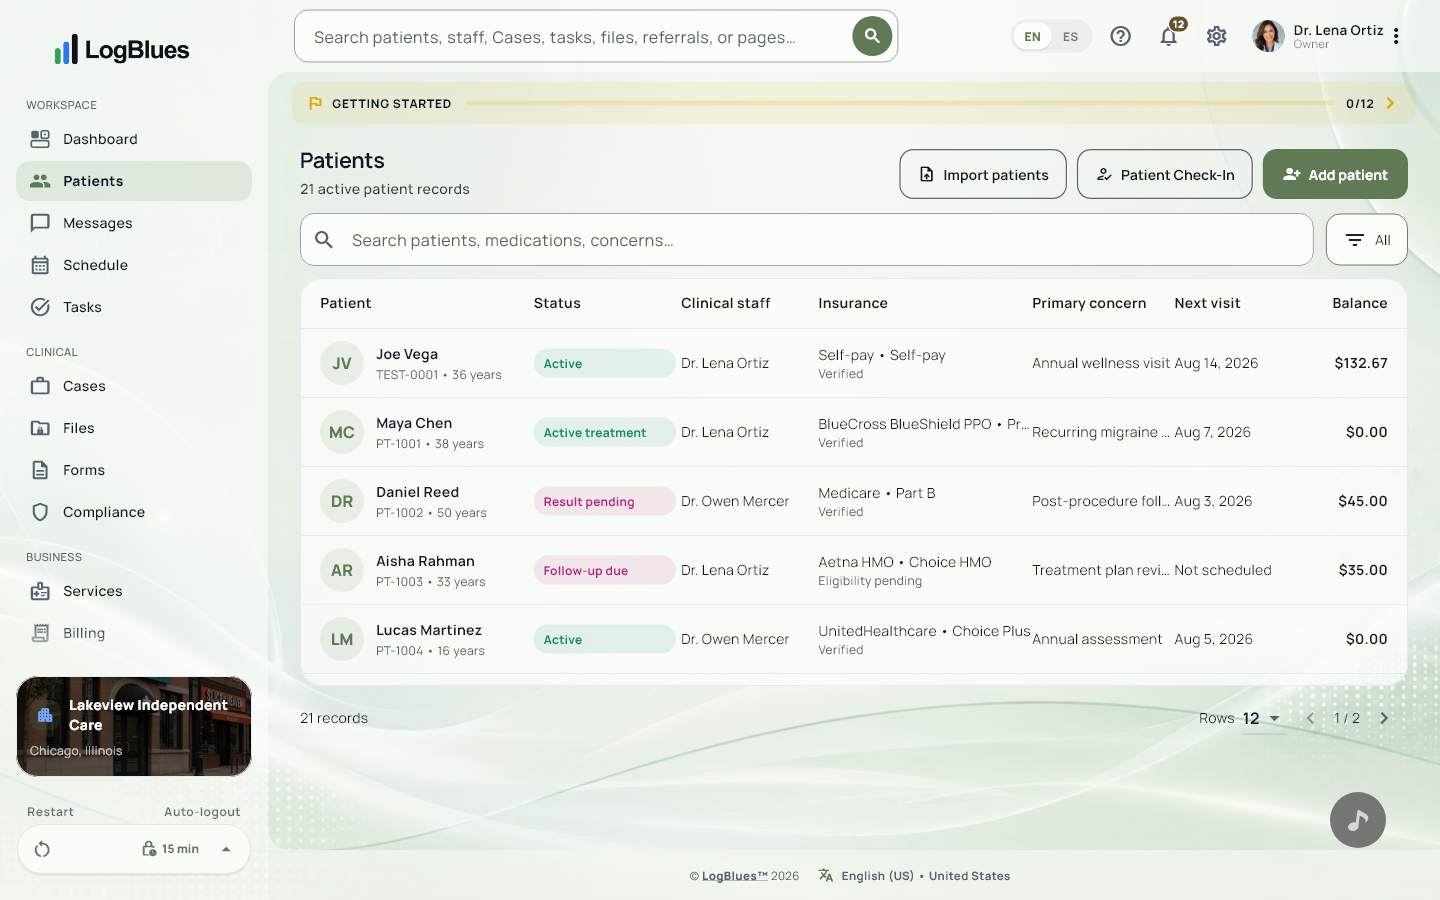Sort by the Balance column header

1359,303
